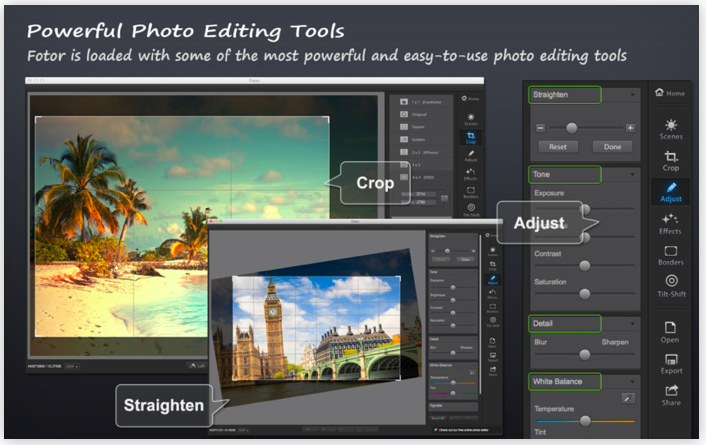Click the Left rotate button under the beach photo
This screenshot has width=706, height=445.
click(197, 366)
